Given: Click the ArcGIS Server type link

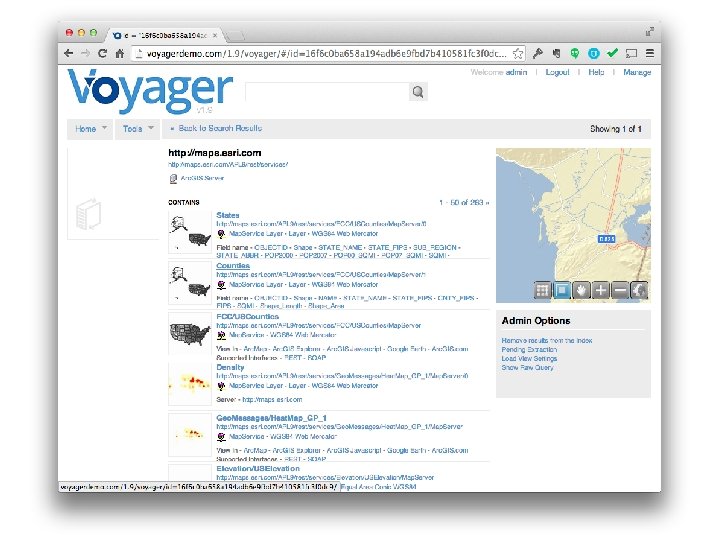Looking at the screenshot, I should [x=202, y=178].
